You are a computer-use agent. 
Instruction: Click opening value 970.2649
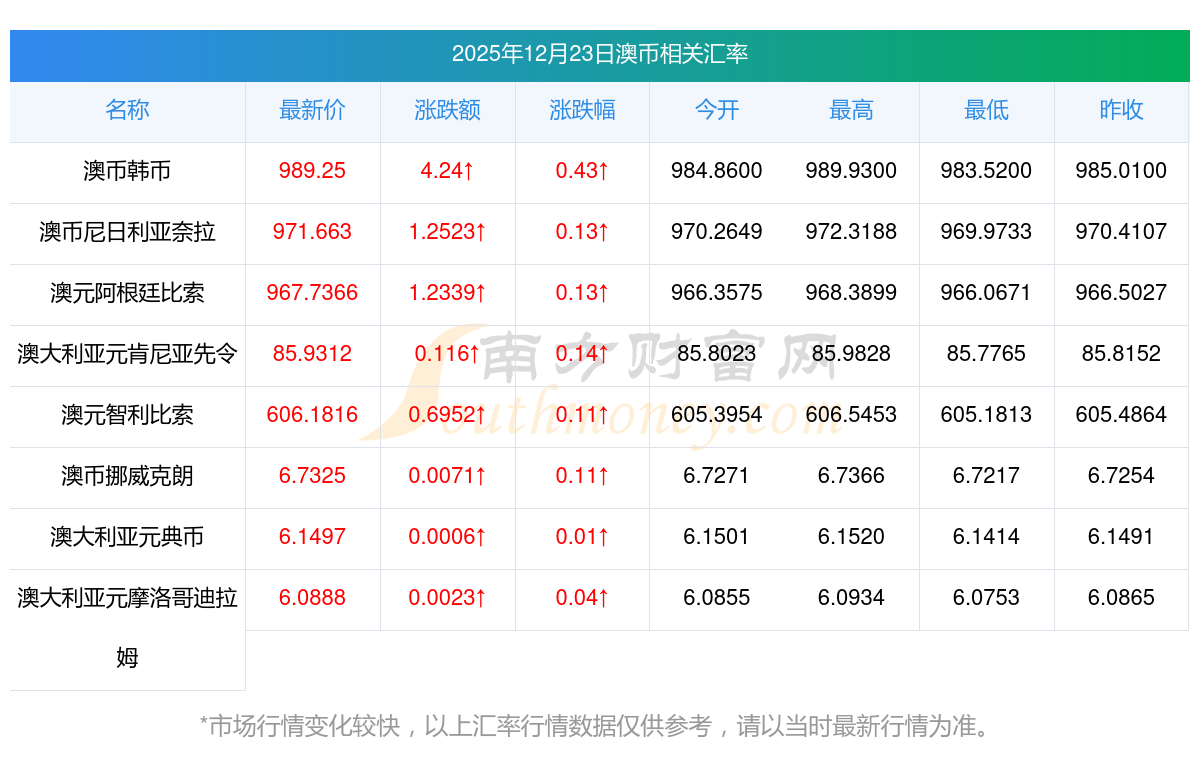tap(717, 232)
